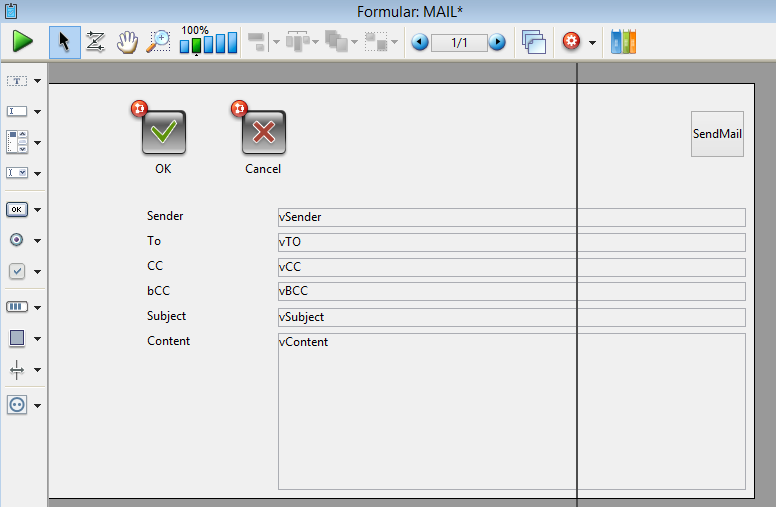Select the magnifier zoom tool

coord(158,42)
